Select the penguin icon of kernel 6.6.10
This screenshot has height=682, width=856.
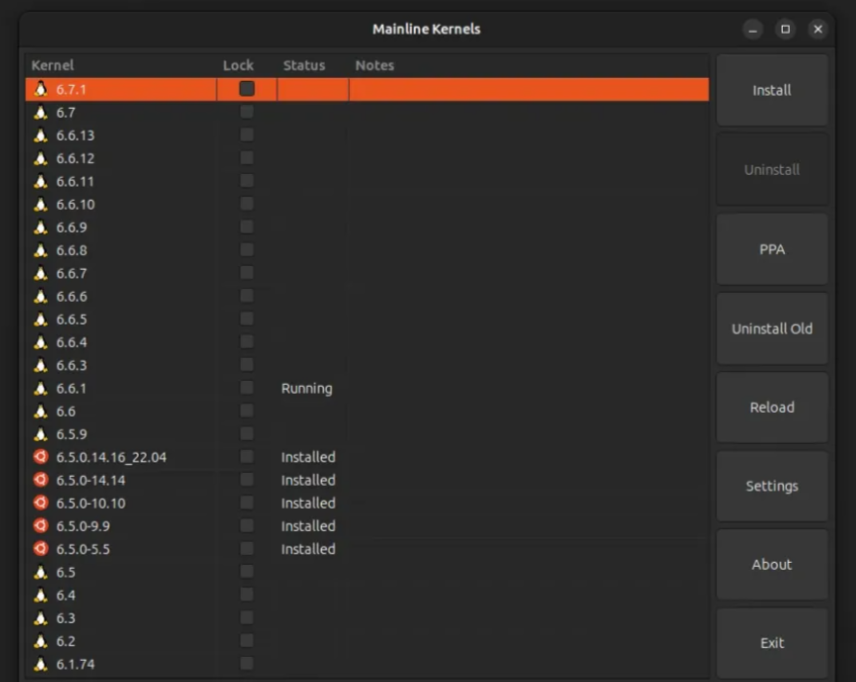point(40,204)
